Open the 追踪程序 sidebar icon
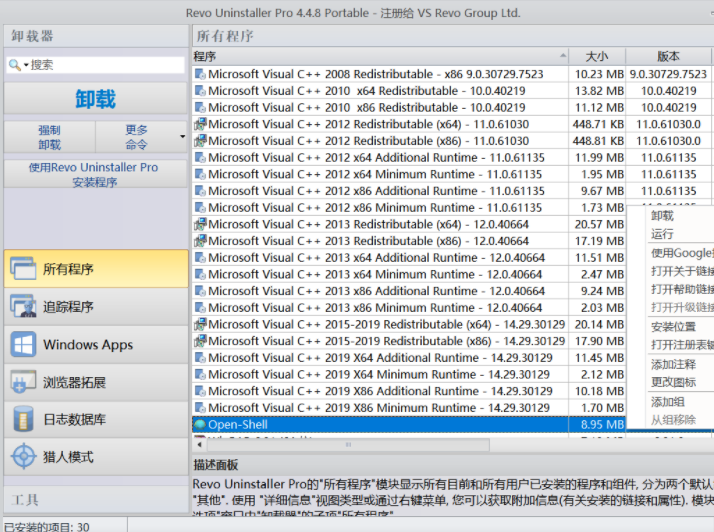The image size is (714, 532). point(23,307)
